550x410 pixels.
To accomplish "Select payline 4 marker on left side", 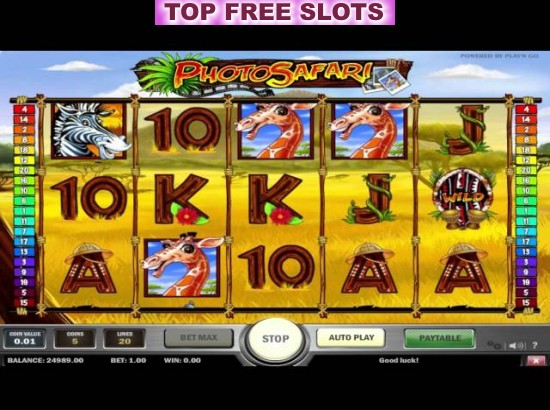I will click(x=24, y=109).
